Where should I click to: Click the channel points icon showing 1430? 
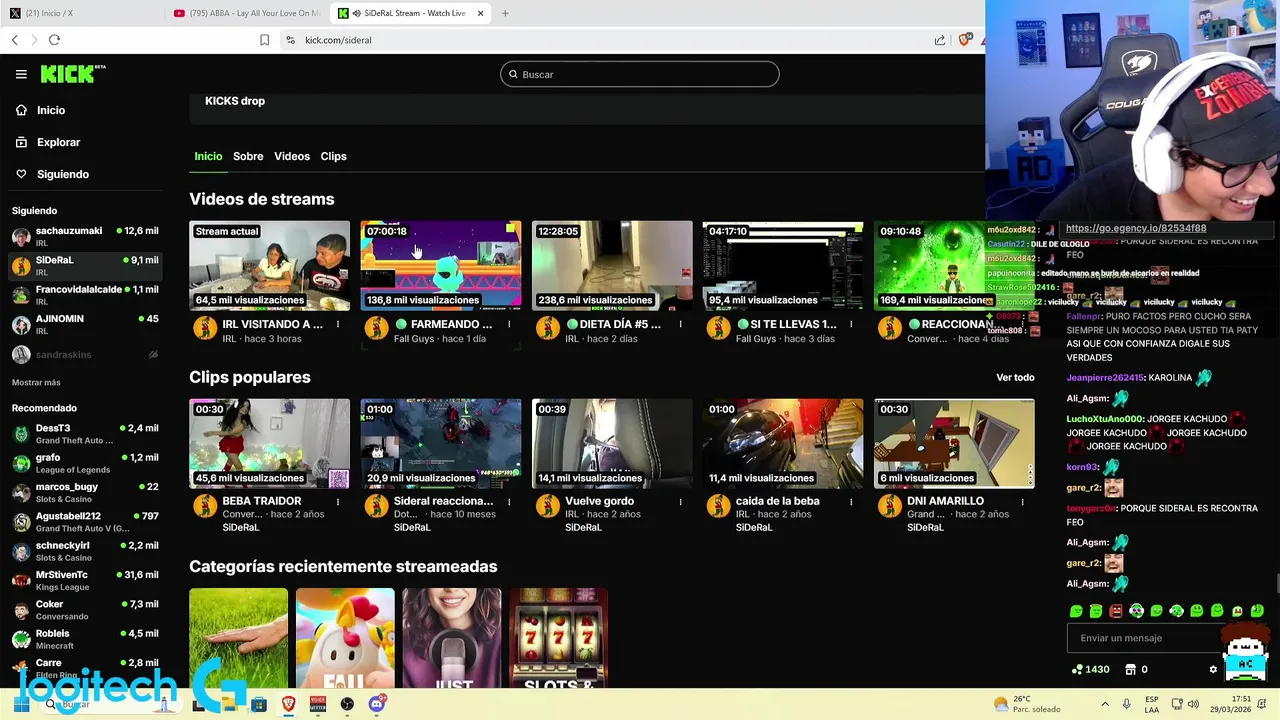[1076, 669]
